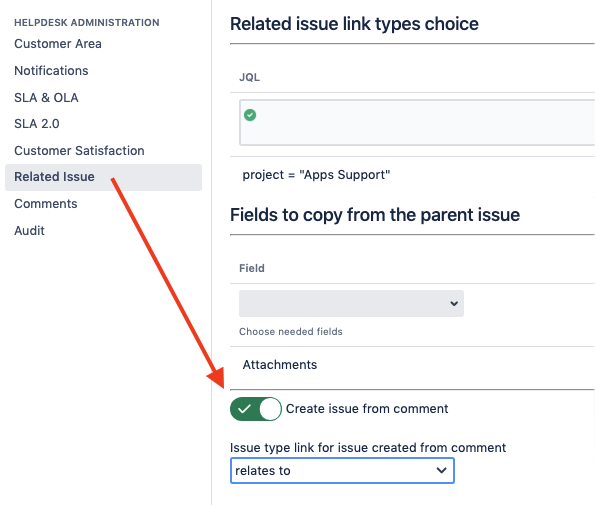
Task: Click the chevron in relates to dropdown
Action: tap(441, 470)
